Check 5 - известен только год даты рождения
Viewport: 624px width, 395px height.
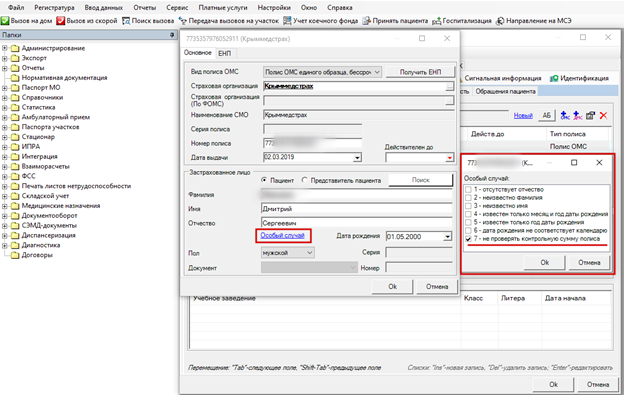click(468, 222)
